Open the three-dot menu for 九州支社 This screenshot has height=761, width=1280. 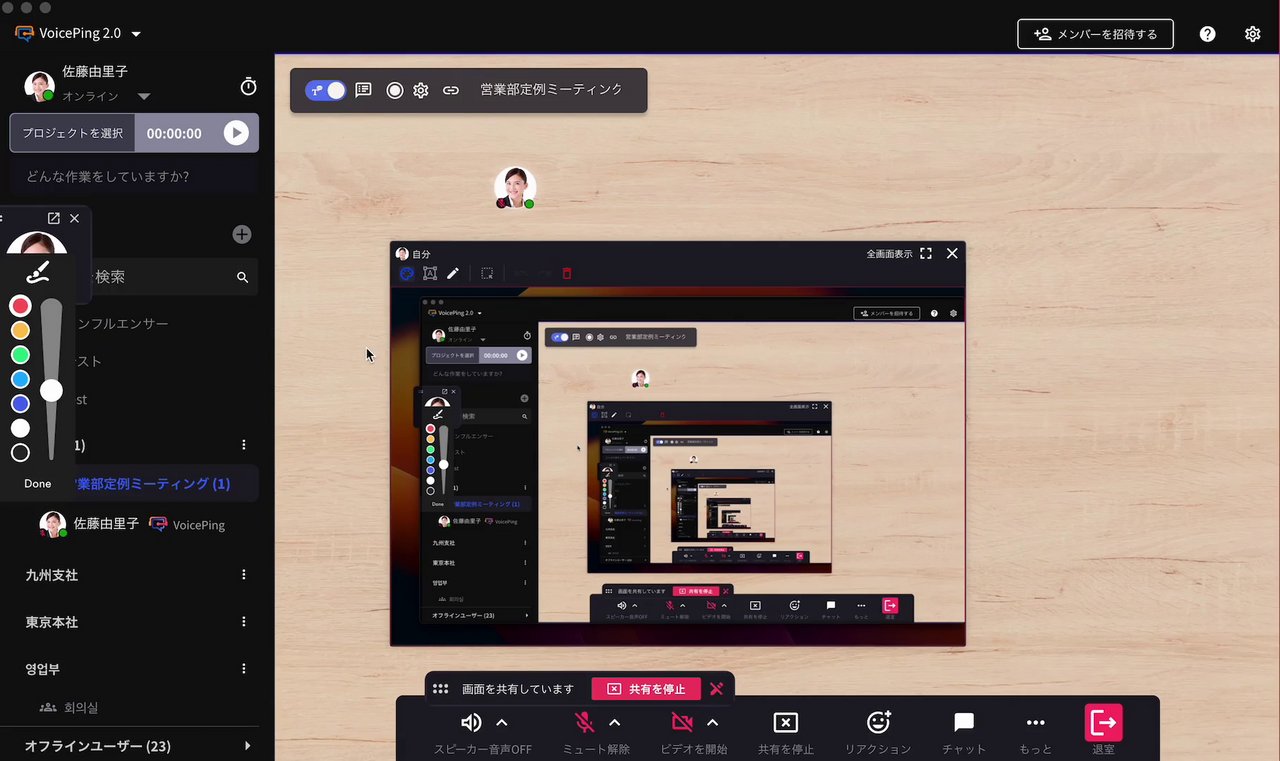point(243,575)
